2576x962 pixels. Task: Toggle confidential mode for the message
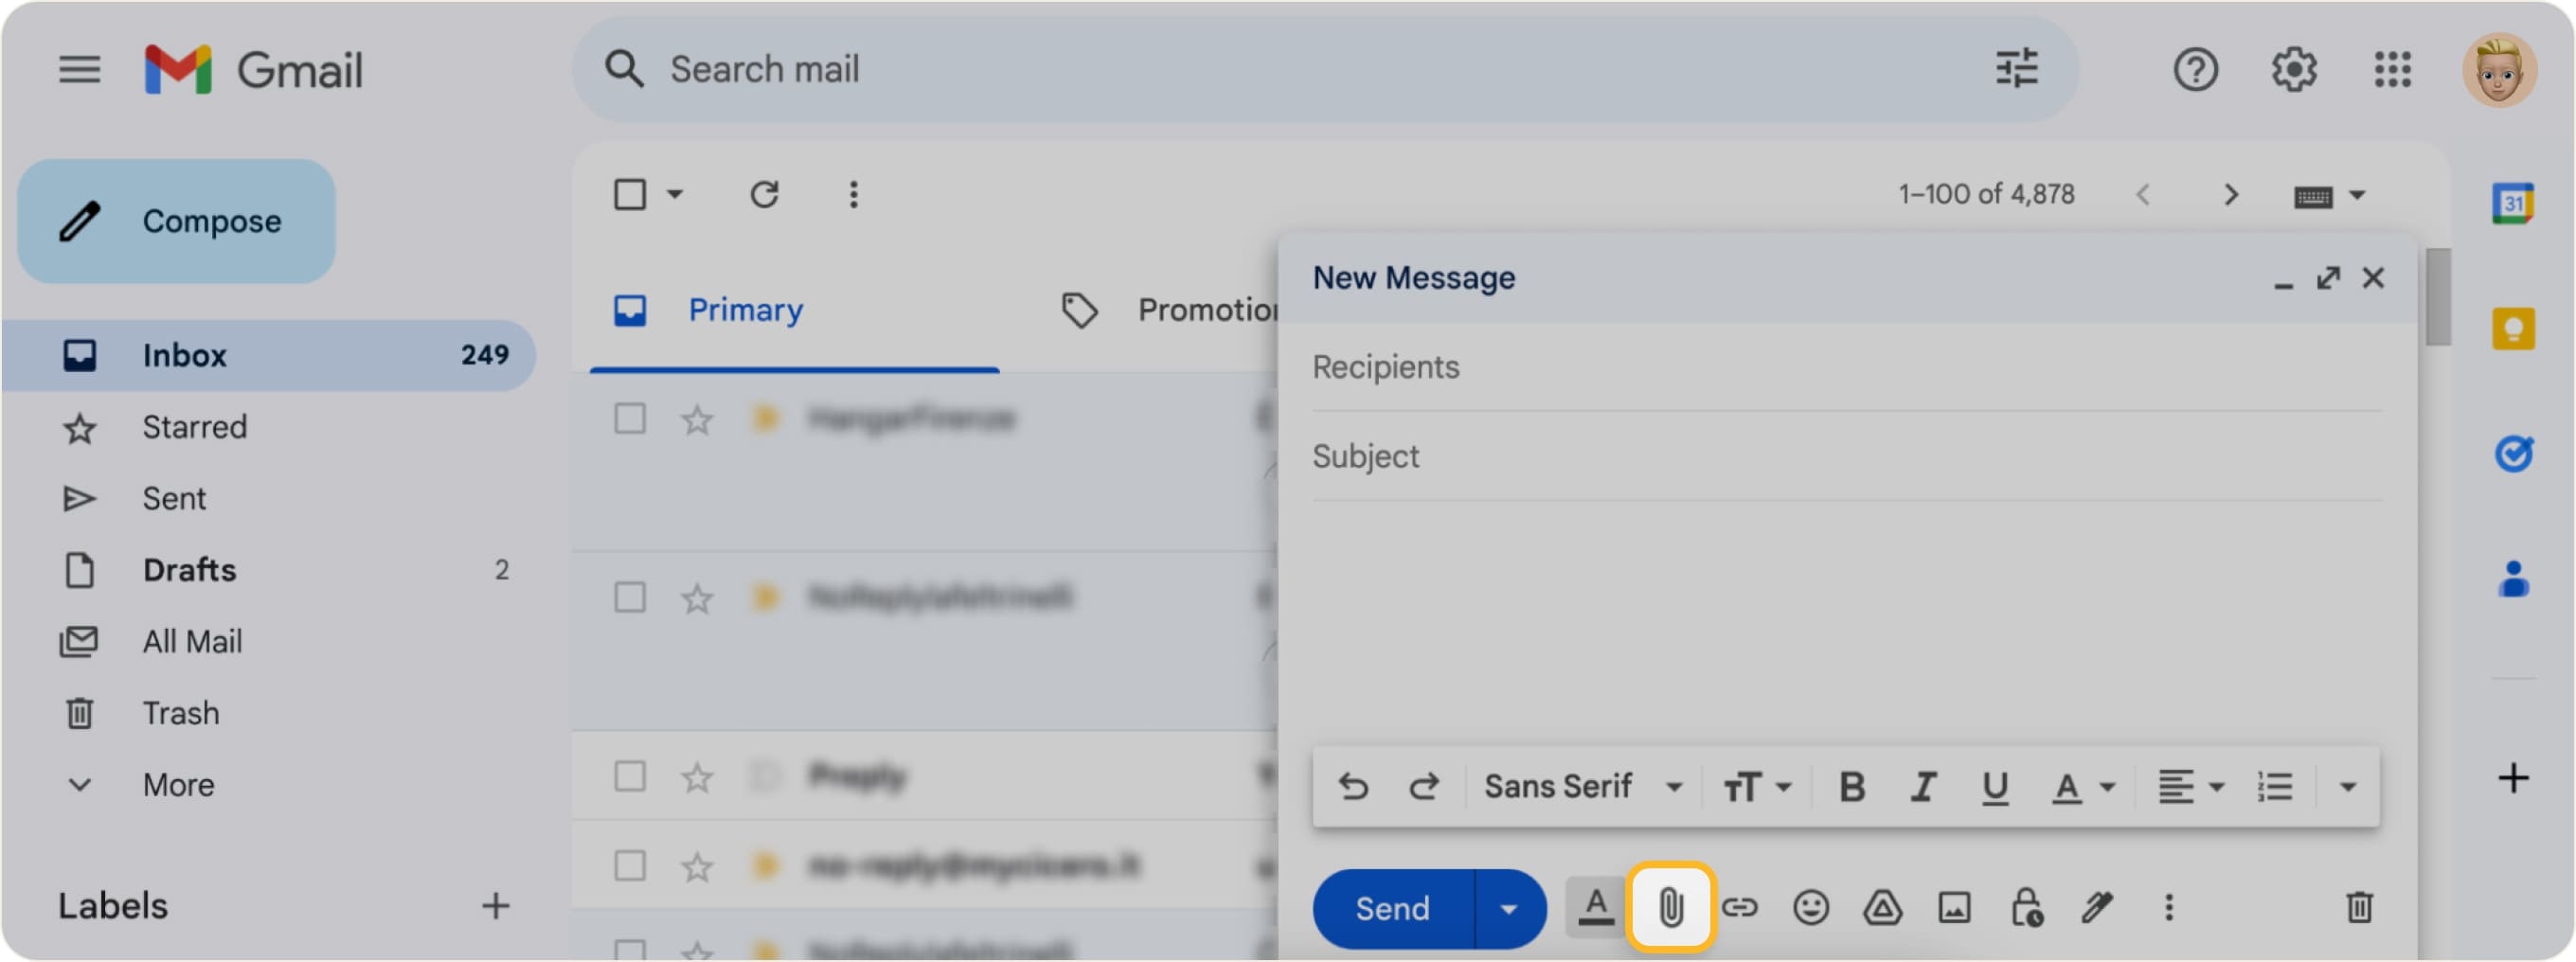tap(2023, 908)
